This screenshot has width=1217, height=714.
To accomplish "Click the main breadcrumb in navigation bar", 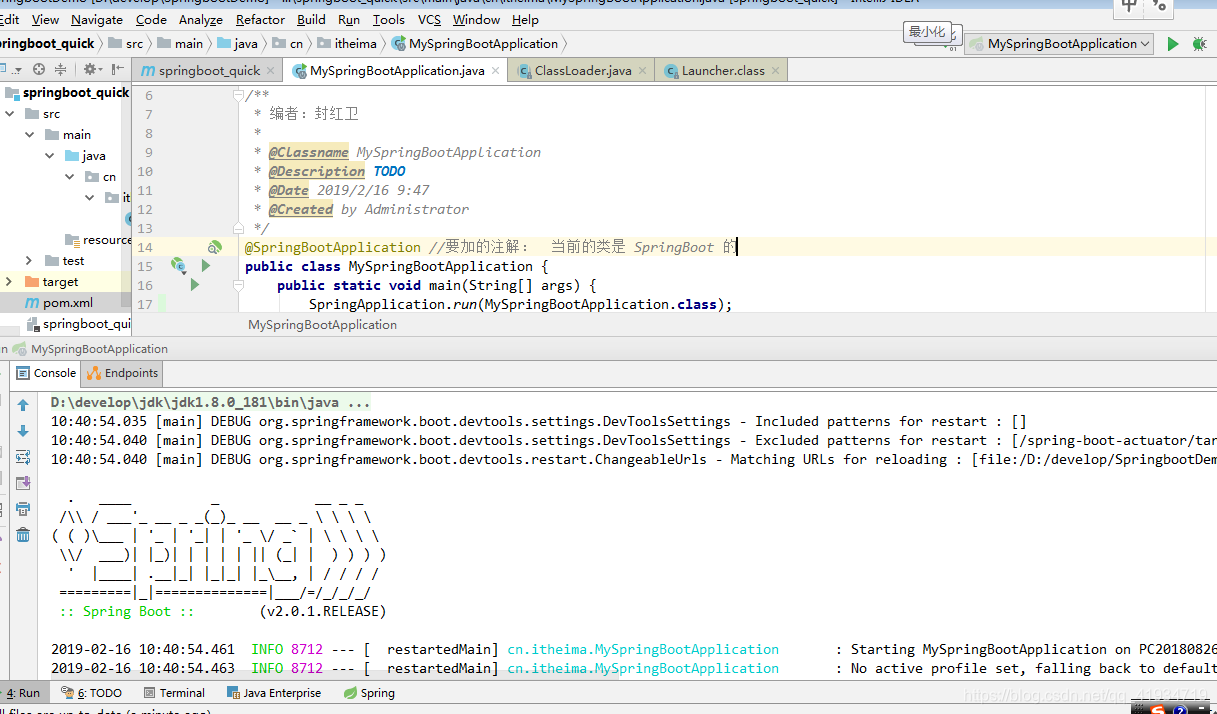I will (x=179, y=44).
